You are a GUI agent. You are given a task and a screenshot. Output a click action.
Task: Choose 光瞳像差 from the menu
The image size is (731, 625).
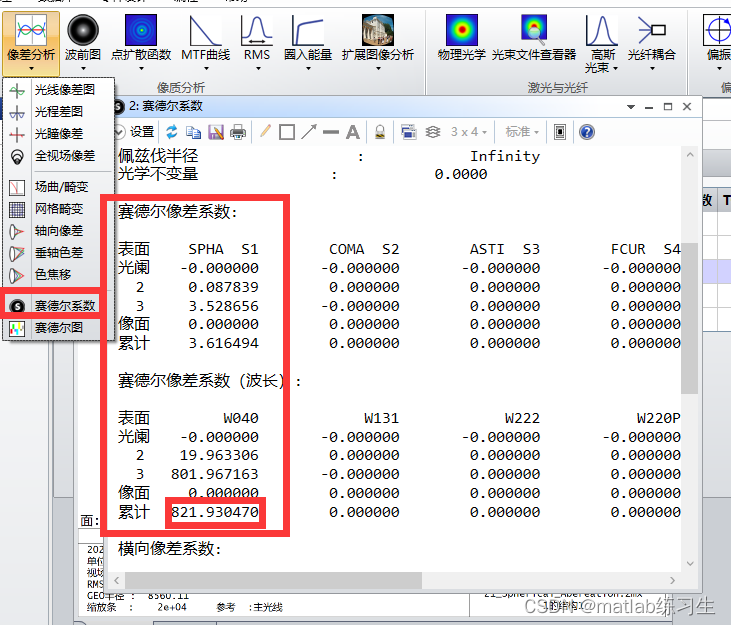tap(59, 133)
